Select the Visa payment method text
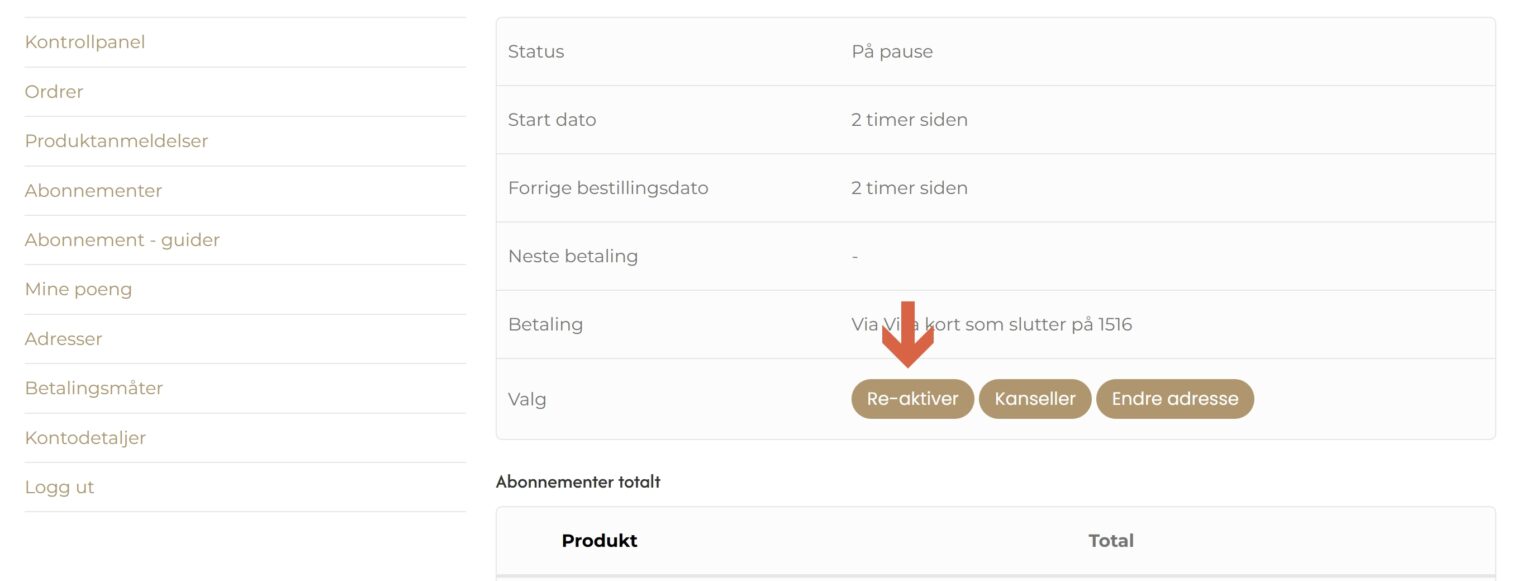The image size is (1536, 581). [991, 324]
